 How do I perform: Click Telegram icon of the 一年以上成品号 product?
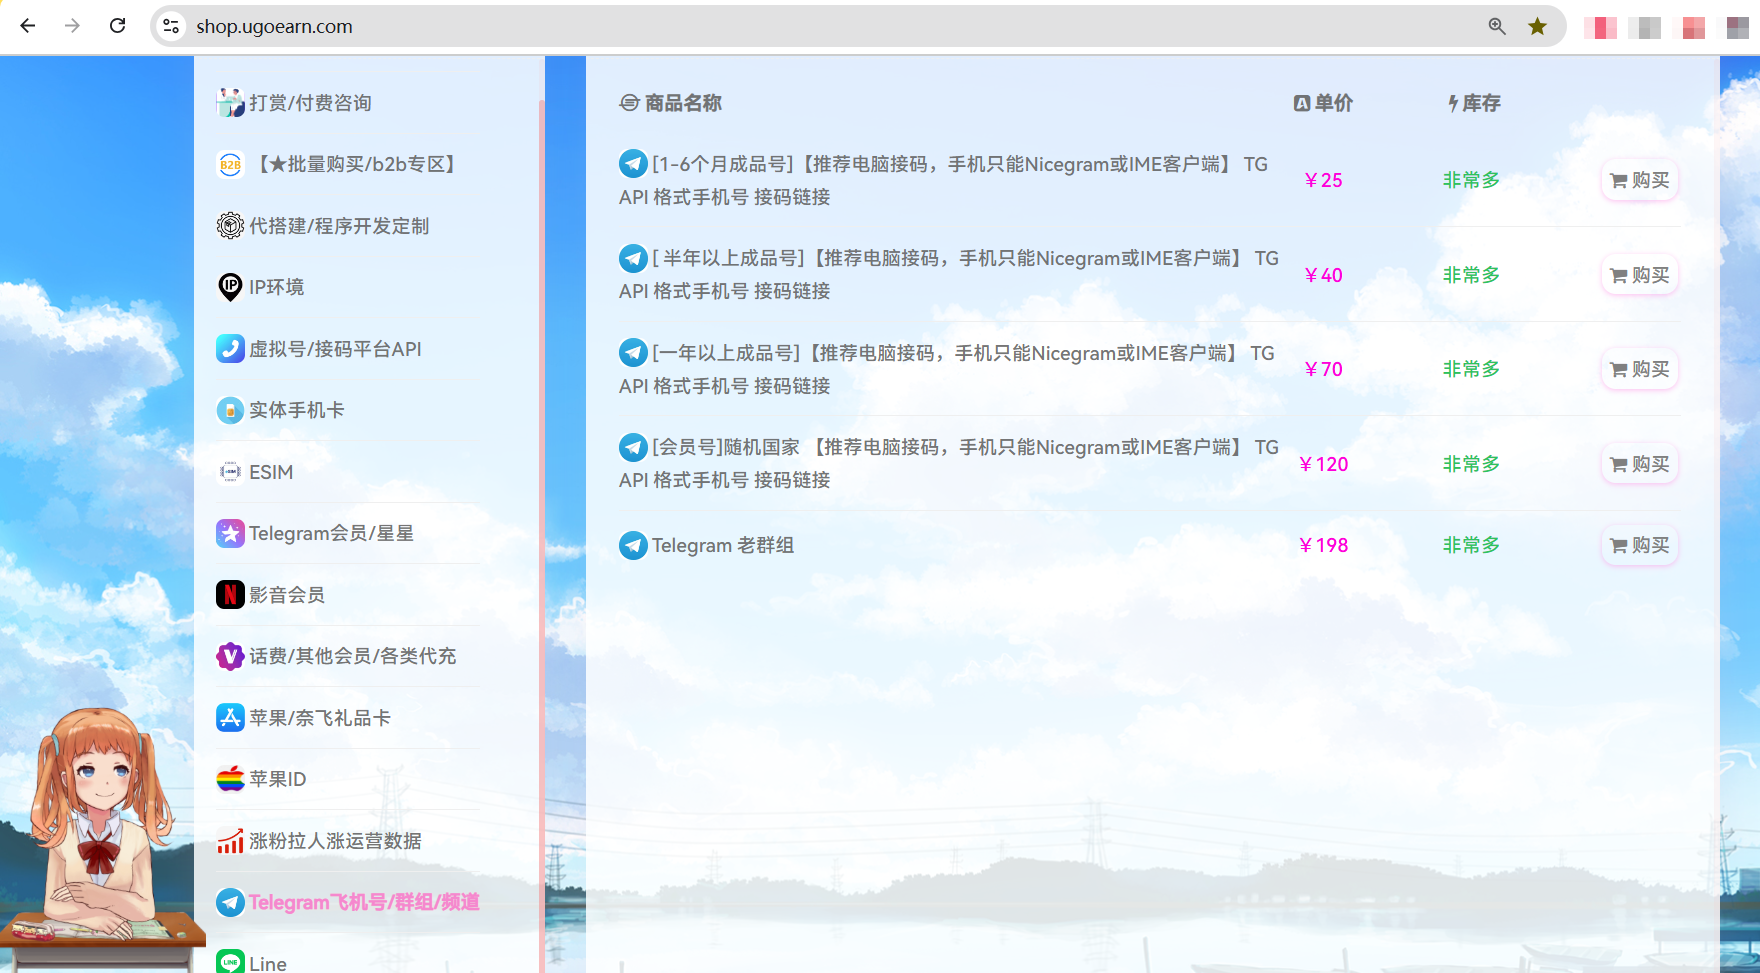(x=633, y=353)
